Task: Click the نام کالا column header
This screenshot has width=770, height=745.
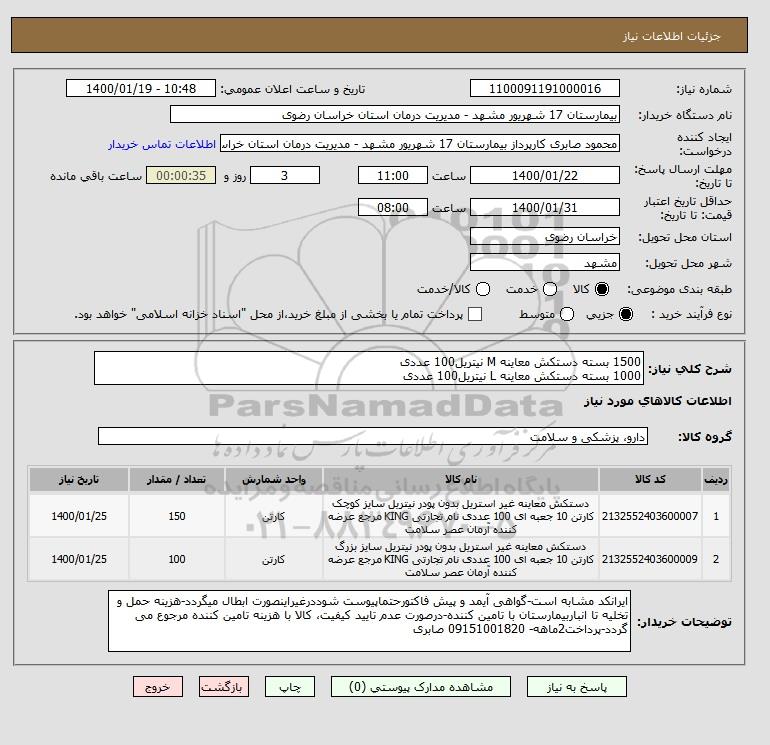Action: pyautogui.click(x=461, y=479)
